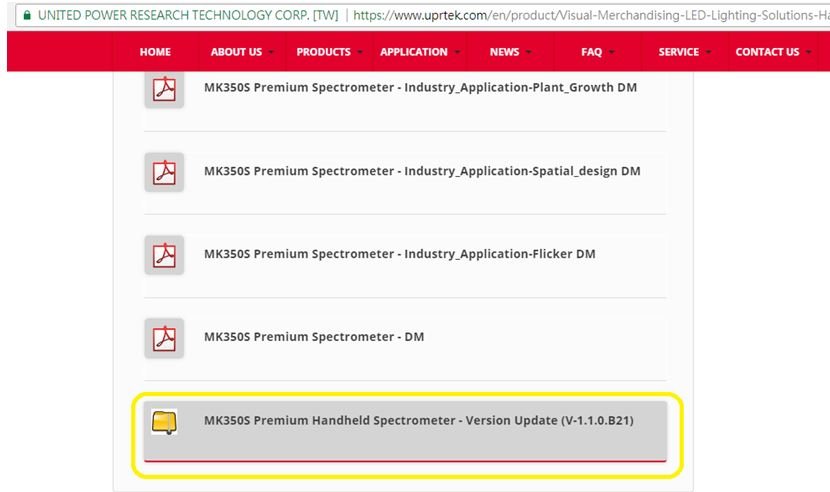The height and width of the screenshot is (492, 830).
Task: Open the NEWS menu
Action: [x=504, y=52]
